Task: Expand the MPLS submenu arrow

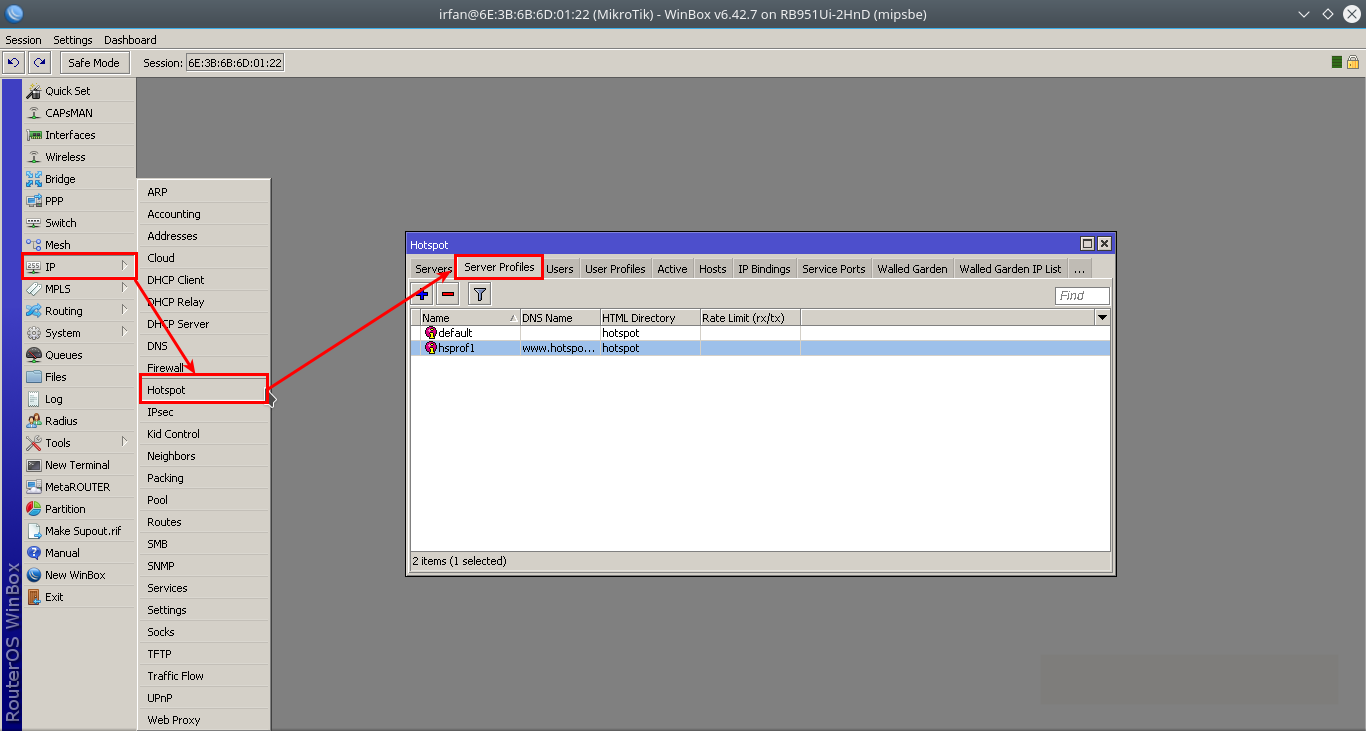Action: pyautogui.click(x=125, y=288)
